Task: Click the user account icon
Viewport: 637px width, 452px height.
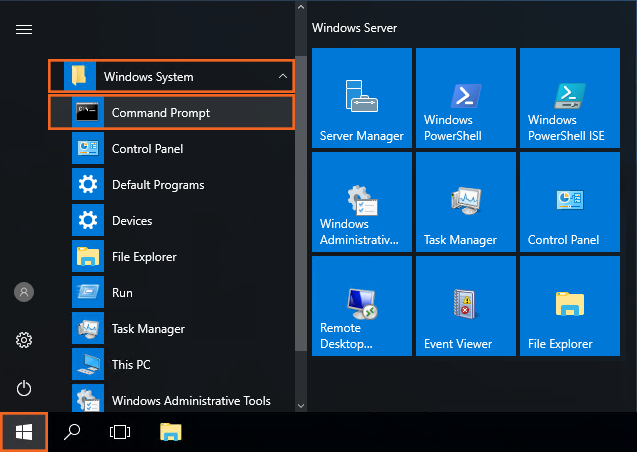Action: pos(24,292)
